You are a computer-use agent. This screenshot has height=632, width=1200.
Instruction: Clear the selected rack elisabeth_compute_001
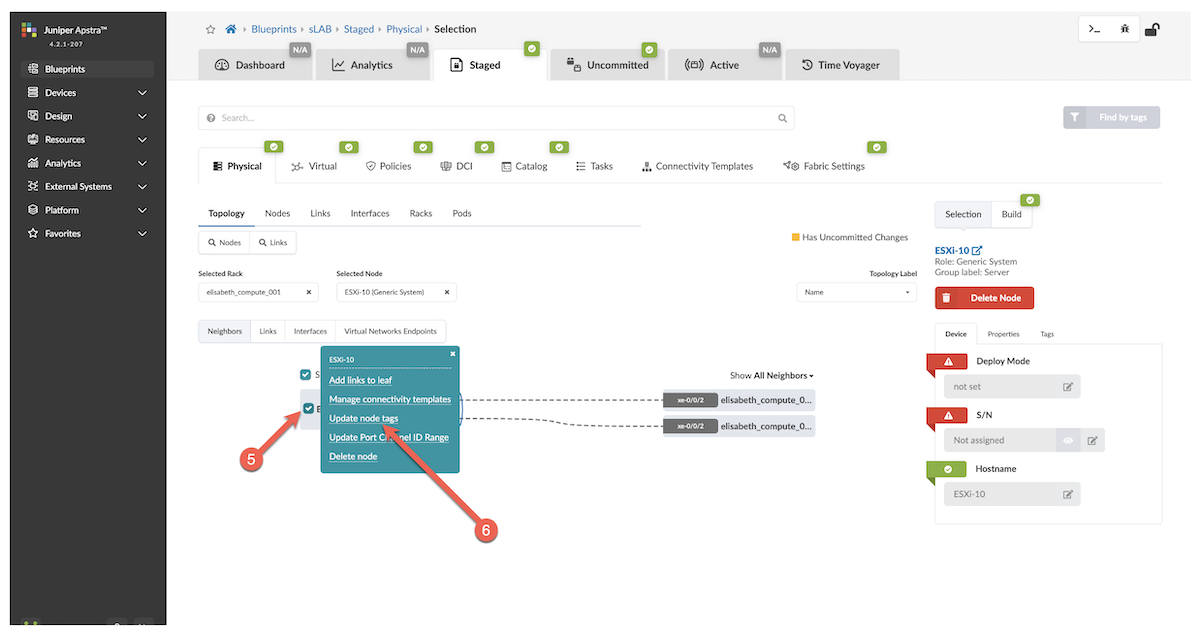(308, 293)
